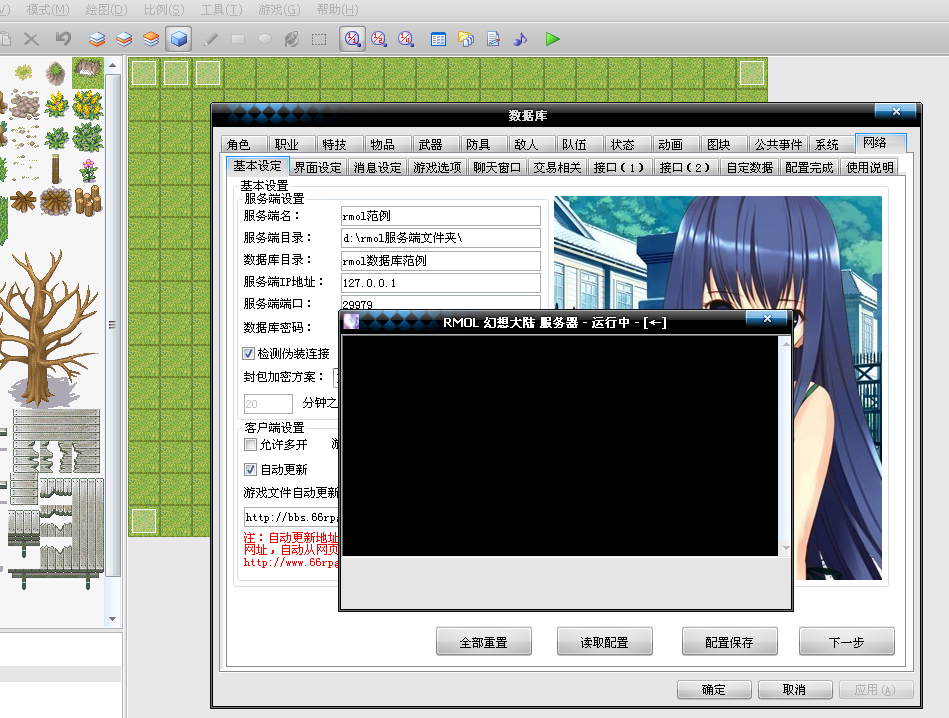Click the 配置保存 button
This screenshot has height=718, width=949.
pos(729,642)
